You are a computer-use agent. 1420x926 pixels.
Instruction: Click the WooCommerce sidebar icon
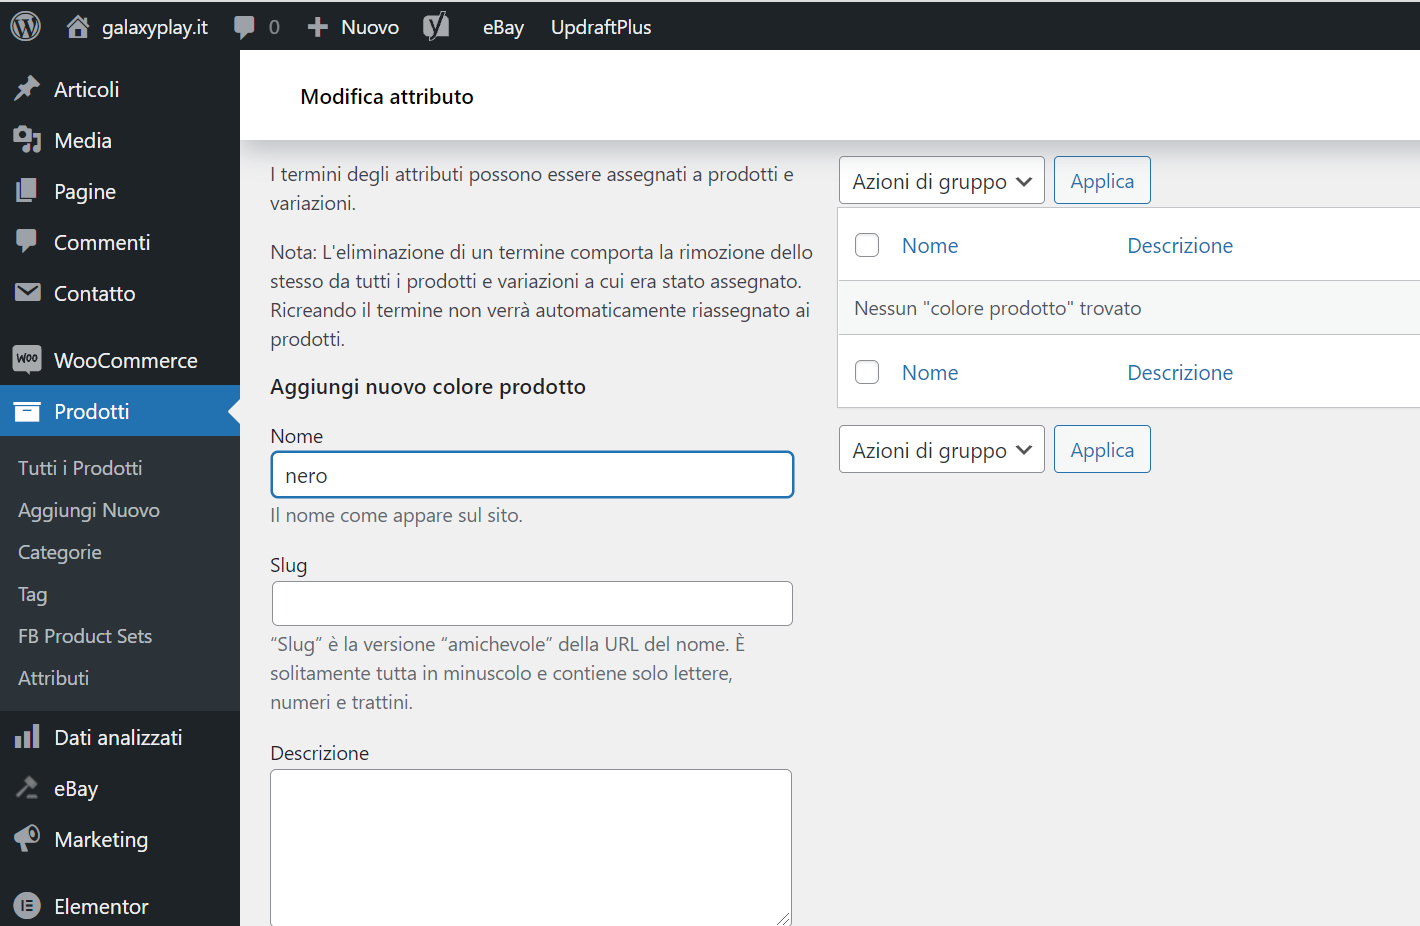click(27, 360)
